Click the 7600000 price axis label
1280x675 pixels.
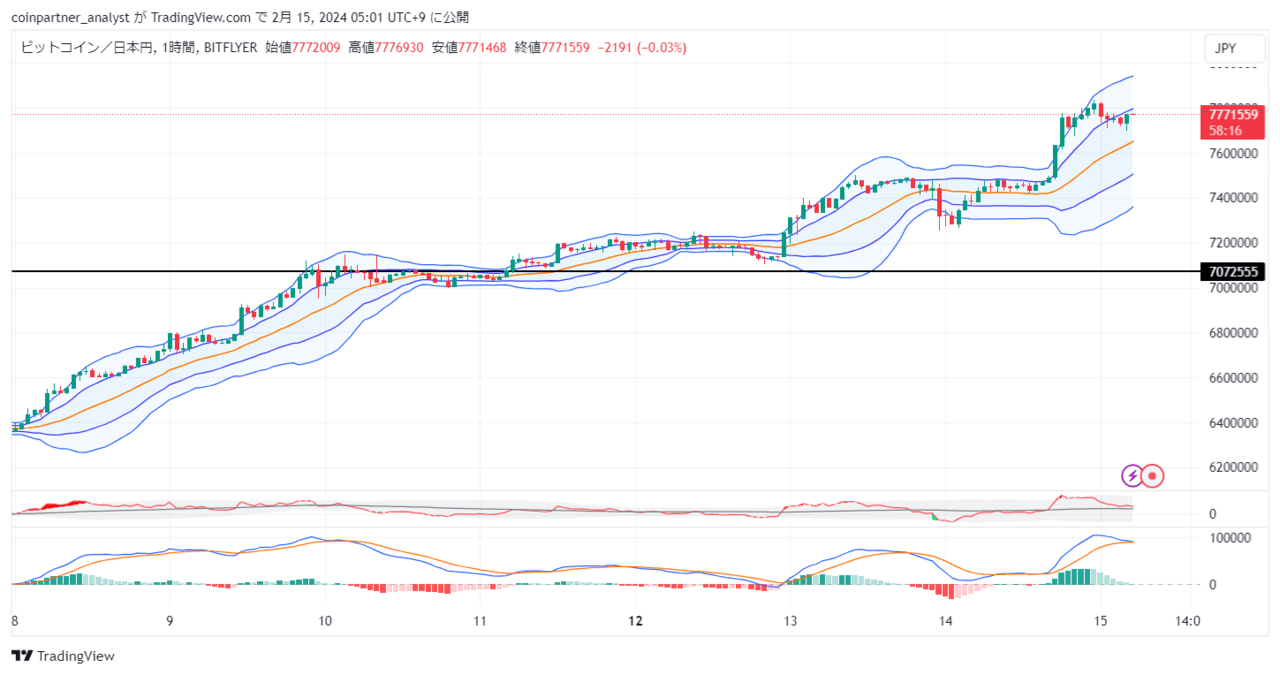1235,153
